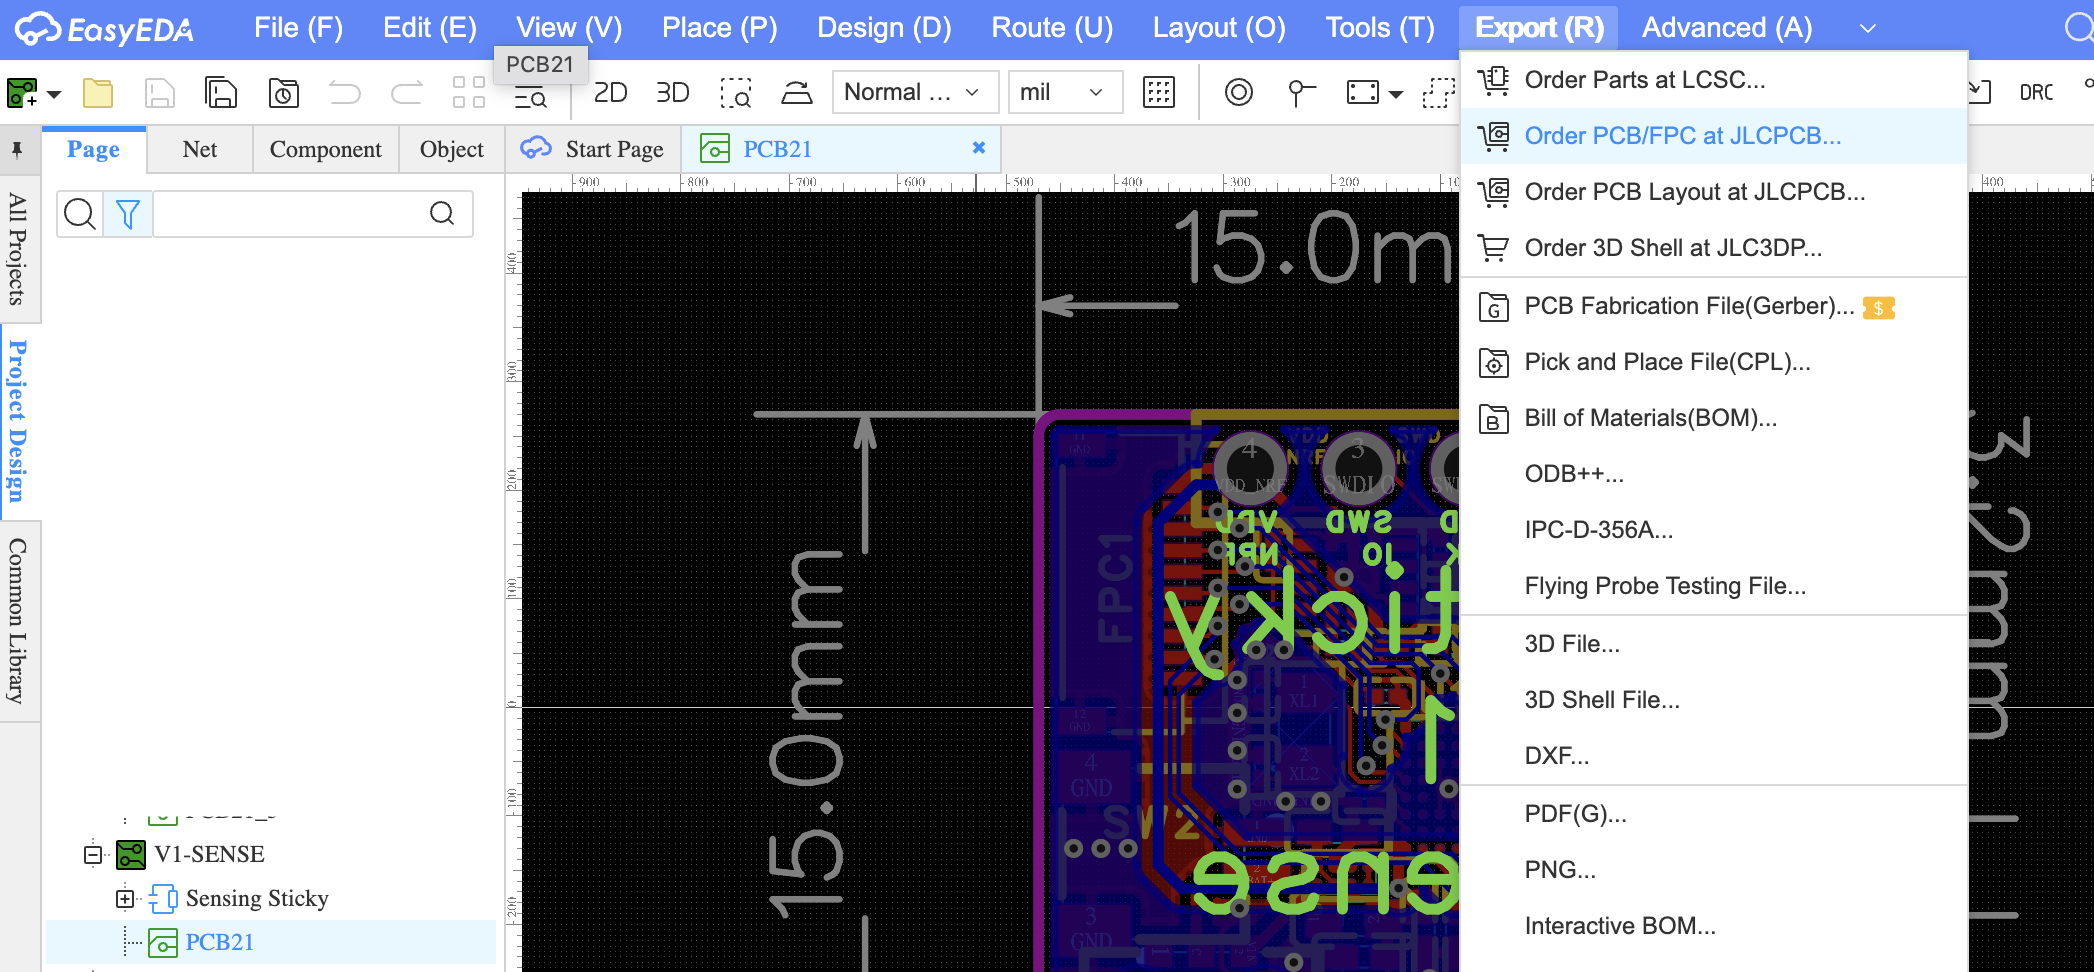Click the undo arrow
The height and width of the screenshot is (972, 2094).
(x=345, y=93)
